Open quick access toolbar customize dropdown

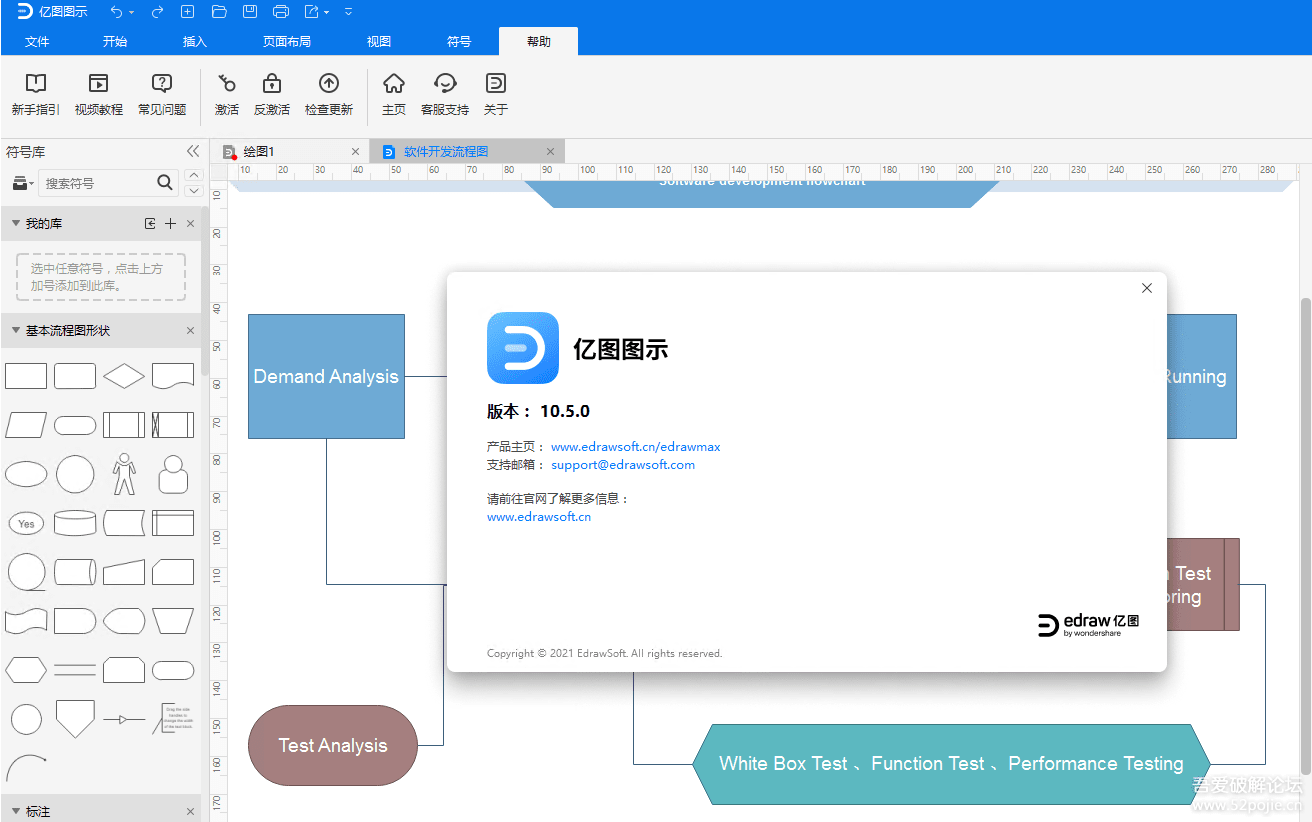tap(348, 12)
